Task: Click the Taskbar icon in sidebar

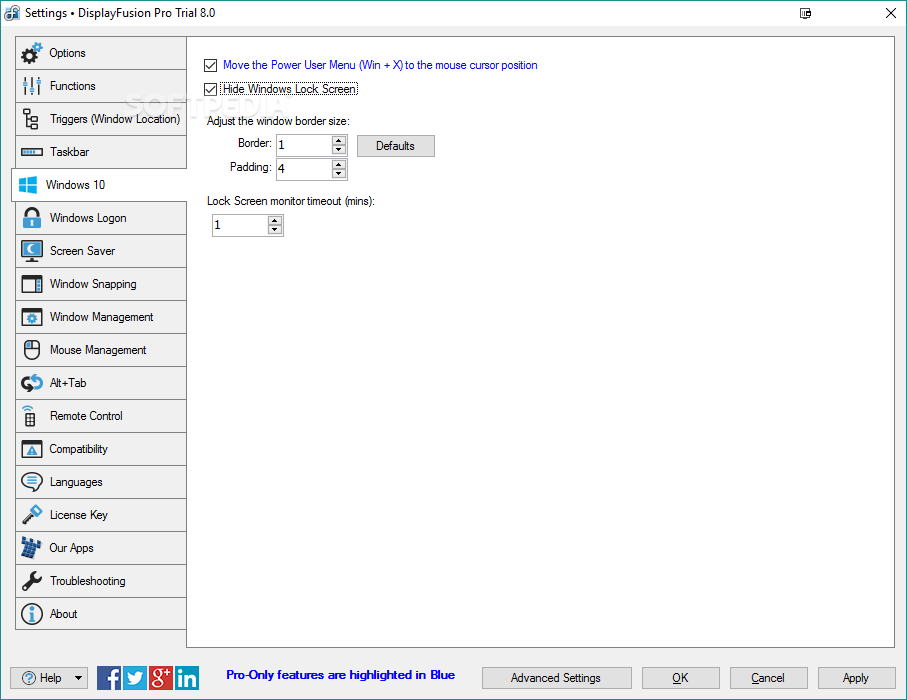Action: [32, 152]
